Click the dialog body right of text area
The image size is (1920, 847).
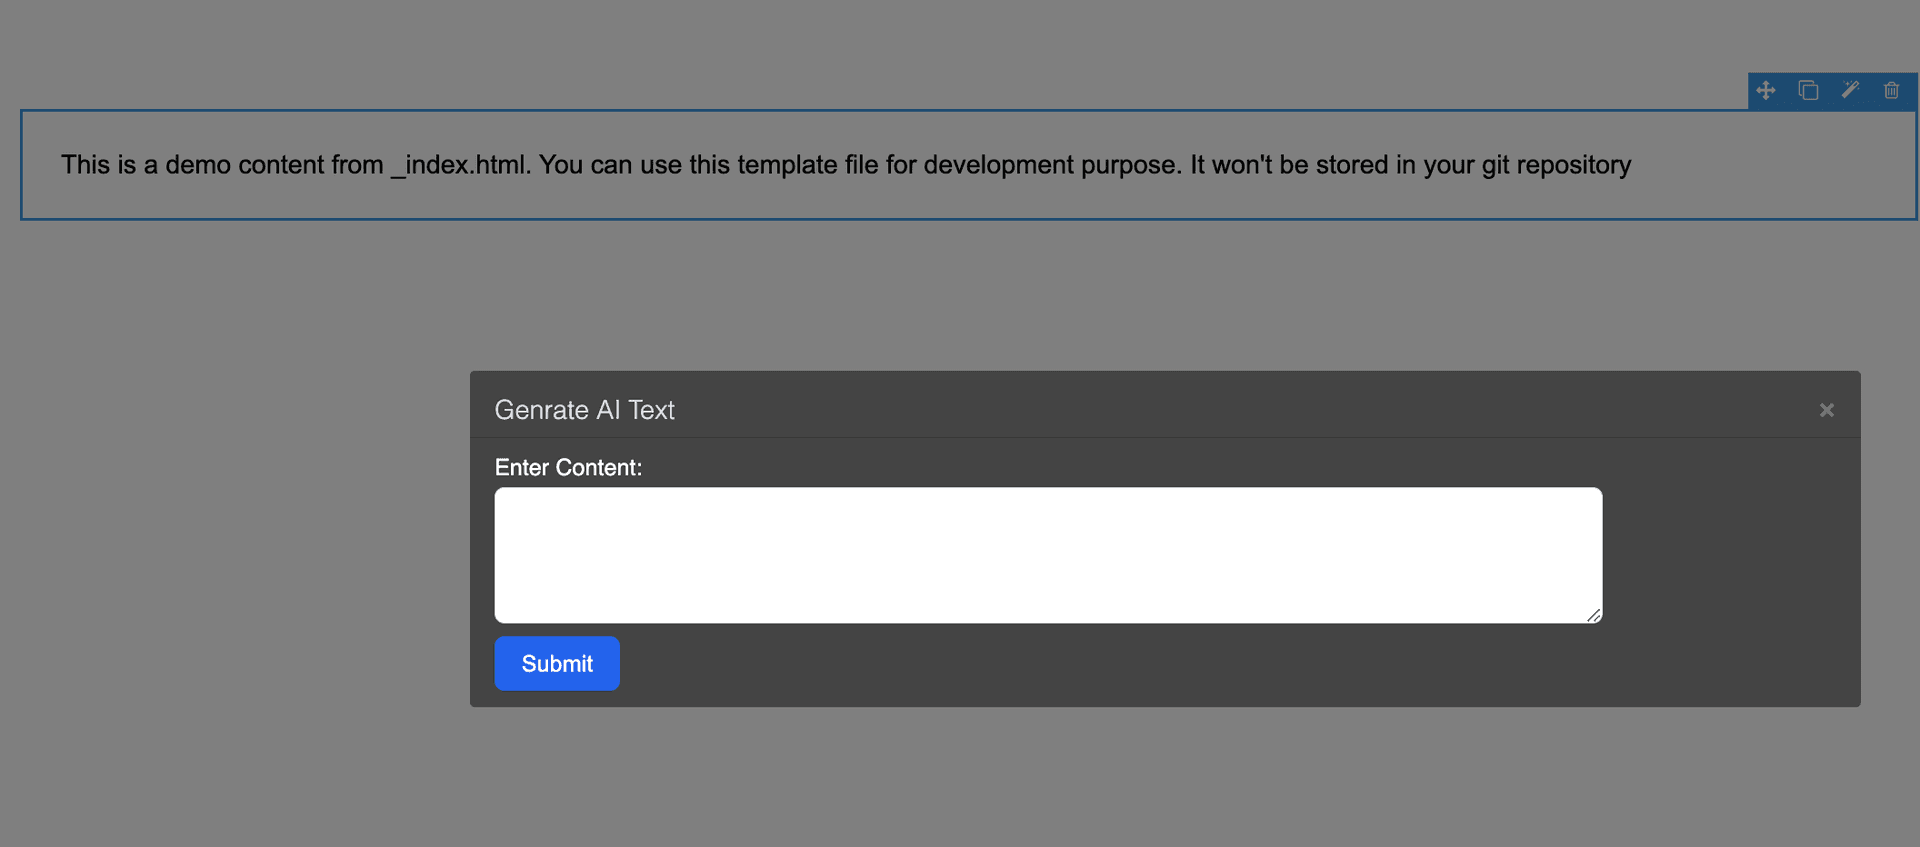coord(1730,555)
